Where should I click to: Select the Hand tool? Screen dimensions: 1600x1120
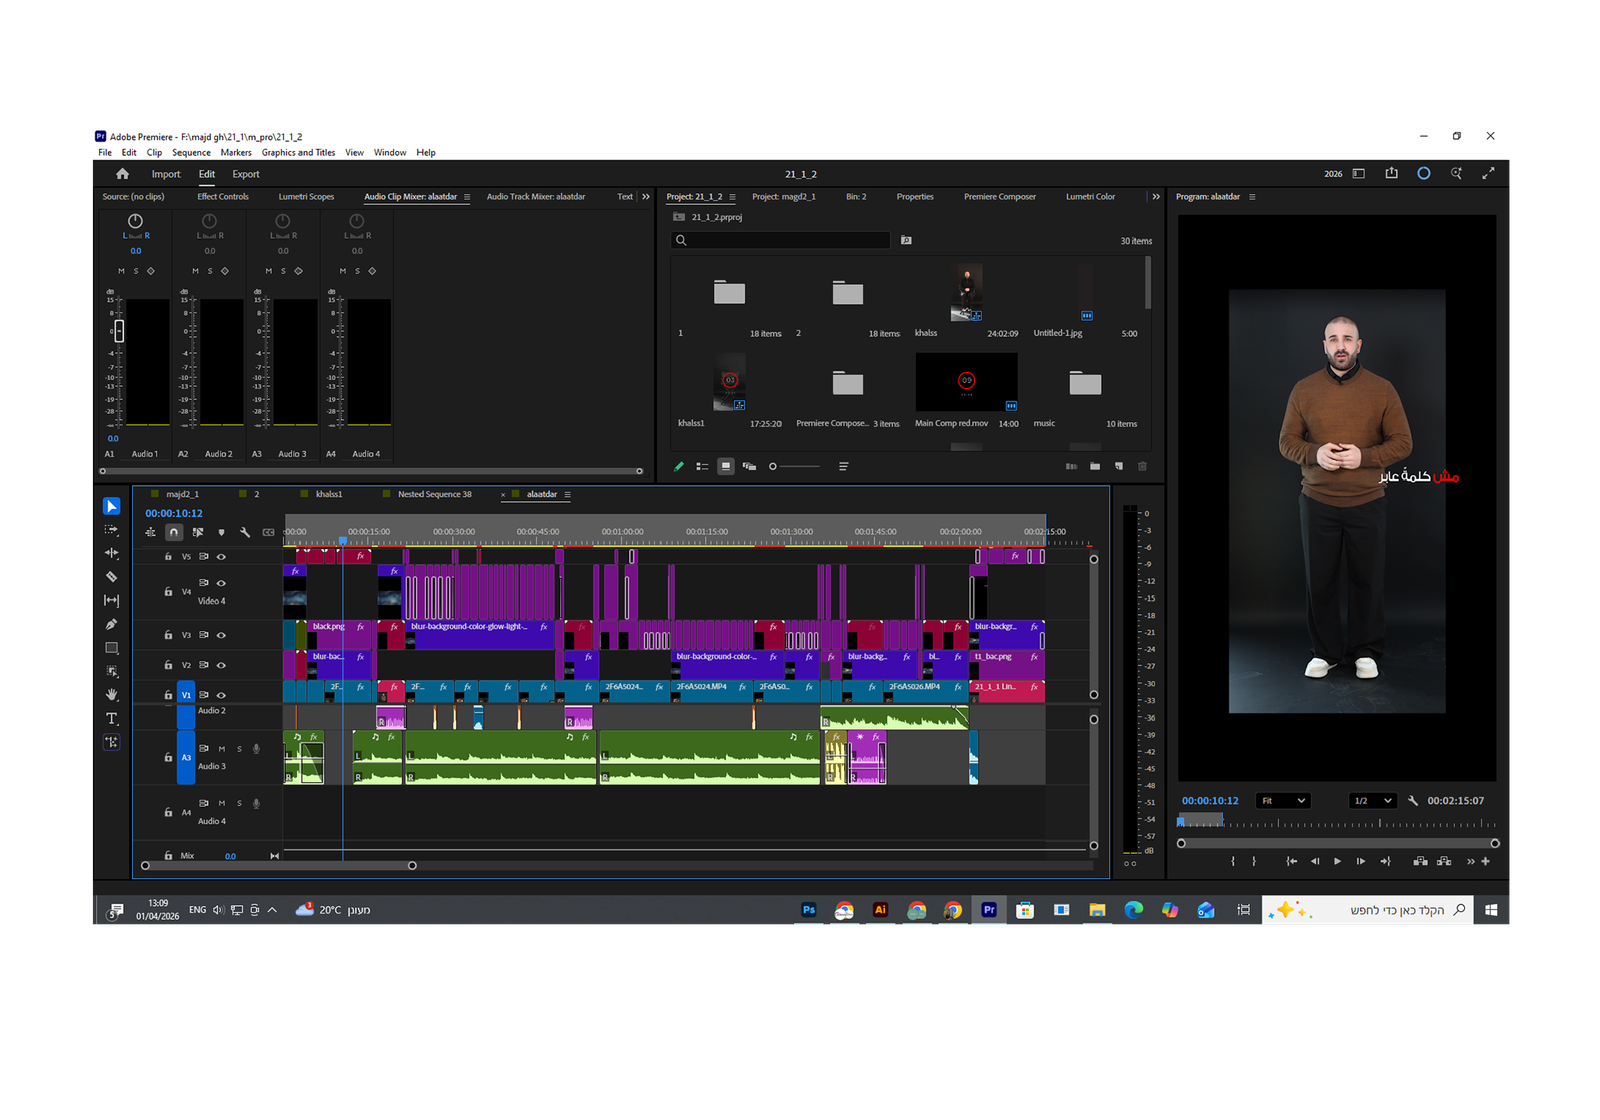click(x=111, y=695)
